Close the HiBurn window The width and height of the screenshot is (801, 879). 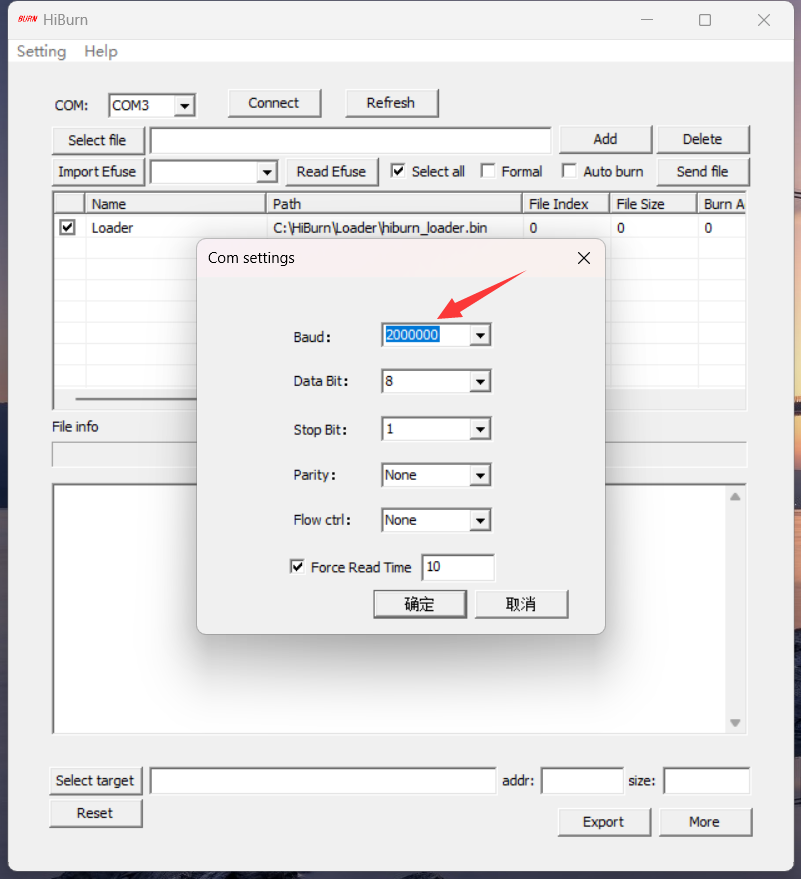tap(764, 20)
